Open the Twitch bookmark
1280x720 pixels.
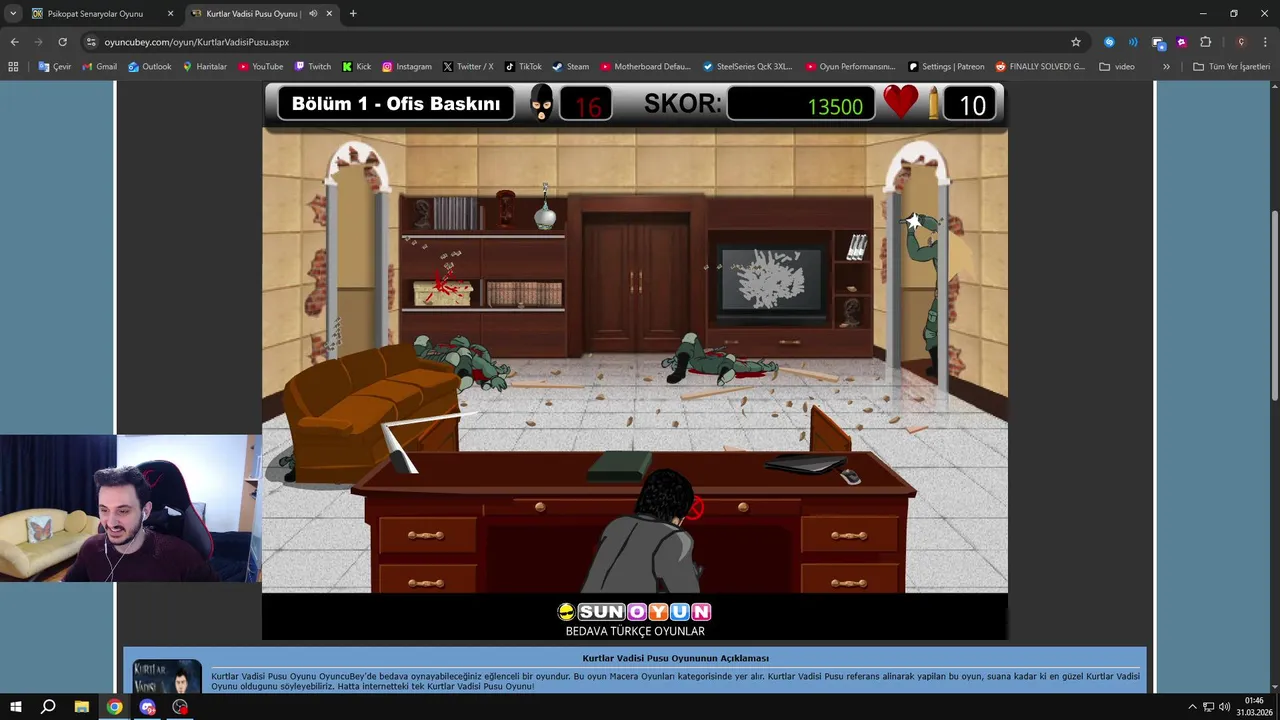312,67
